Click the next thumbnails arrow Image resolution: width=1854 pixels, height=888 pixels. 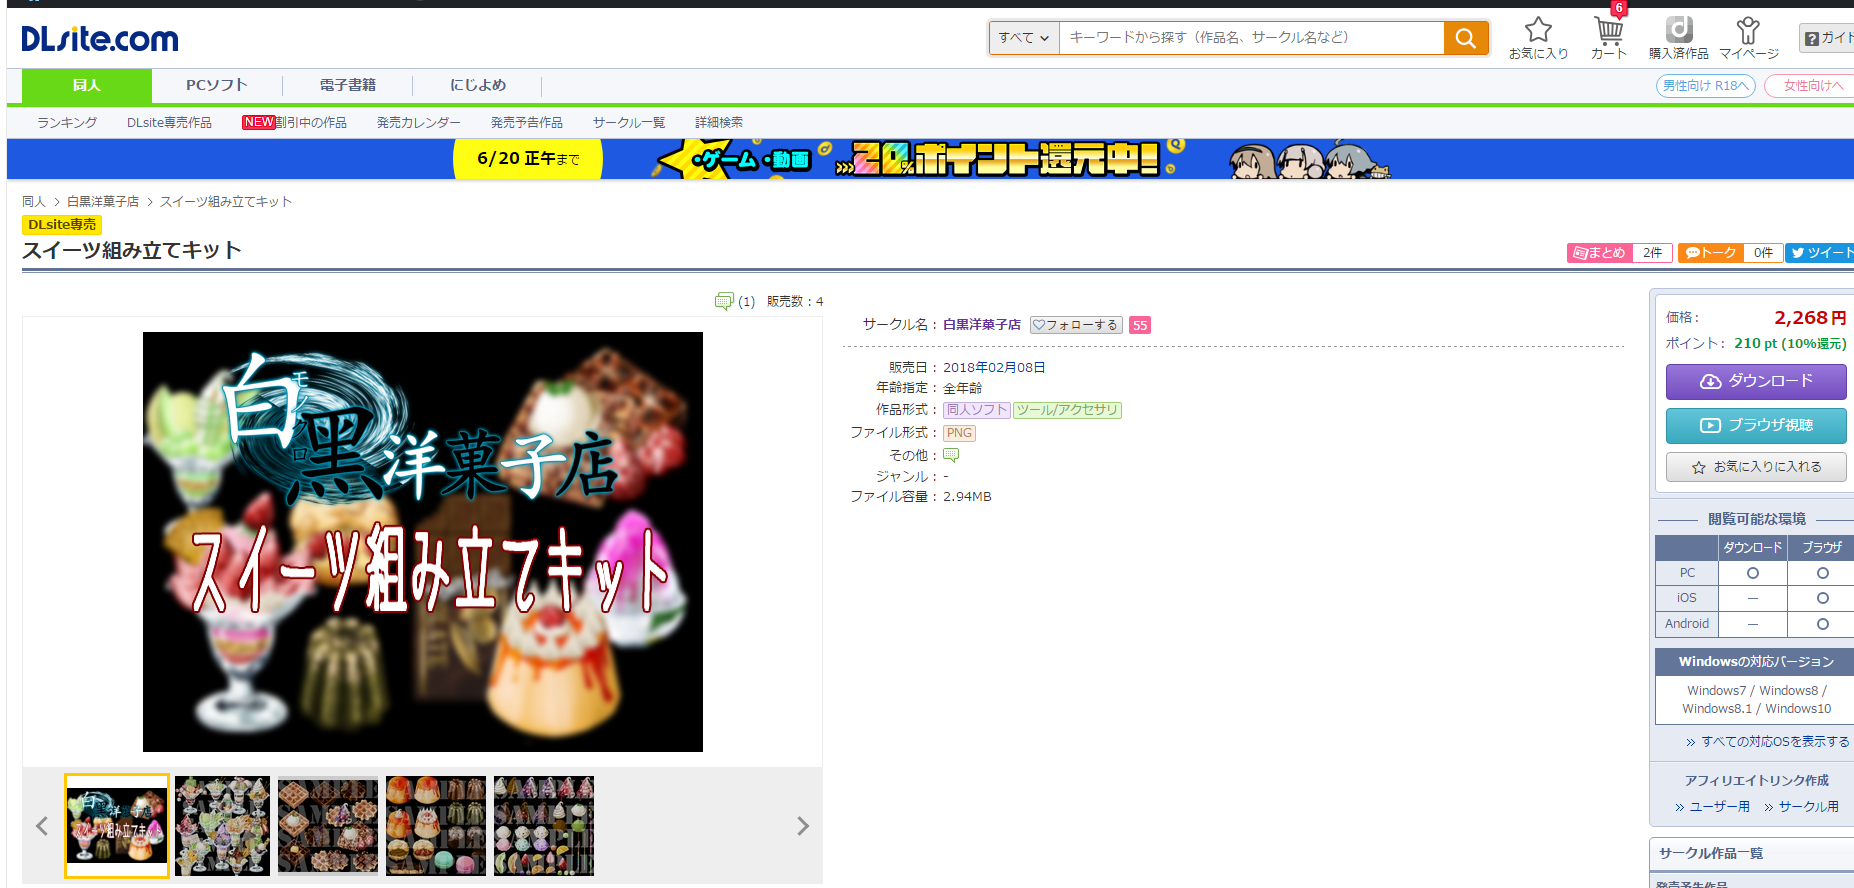point(802,826)
